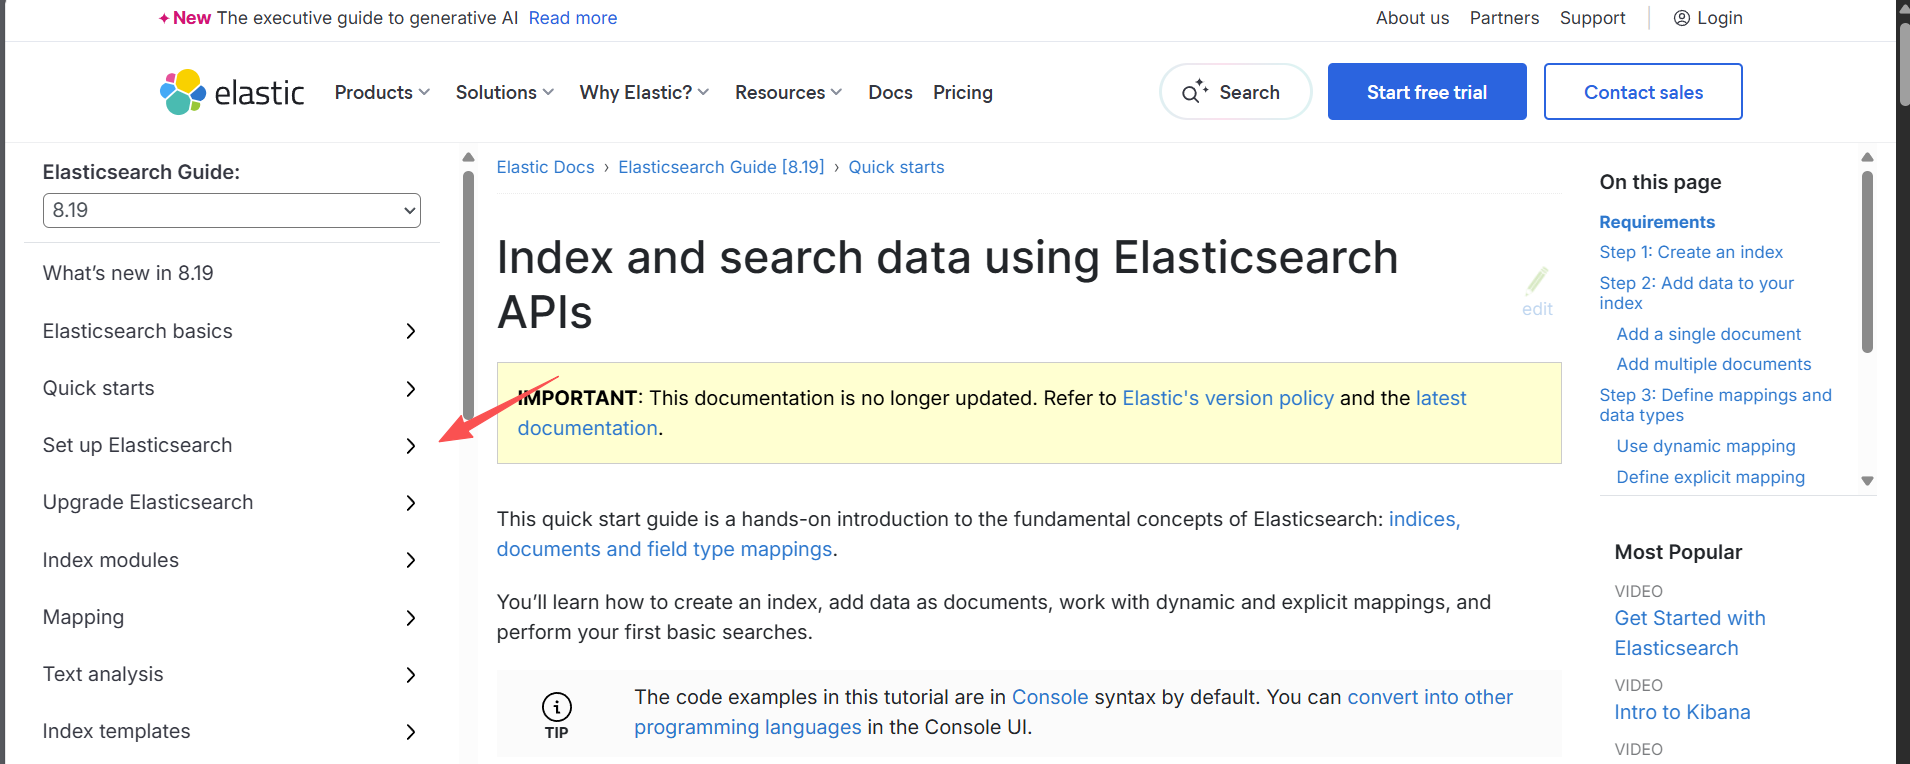Image resolution: width=1910 pixels, height=764 pixels.
Task: Open the Products dropdown menu
Action: [x=382, y=92]
